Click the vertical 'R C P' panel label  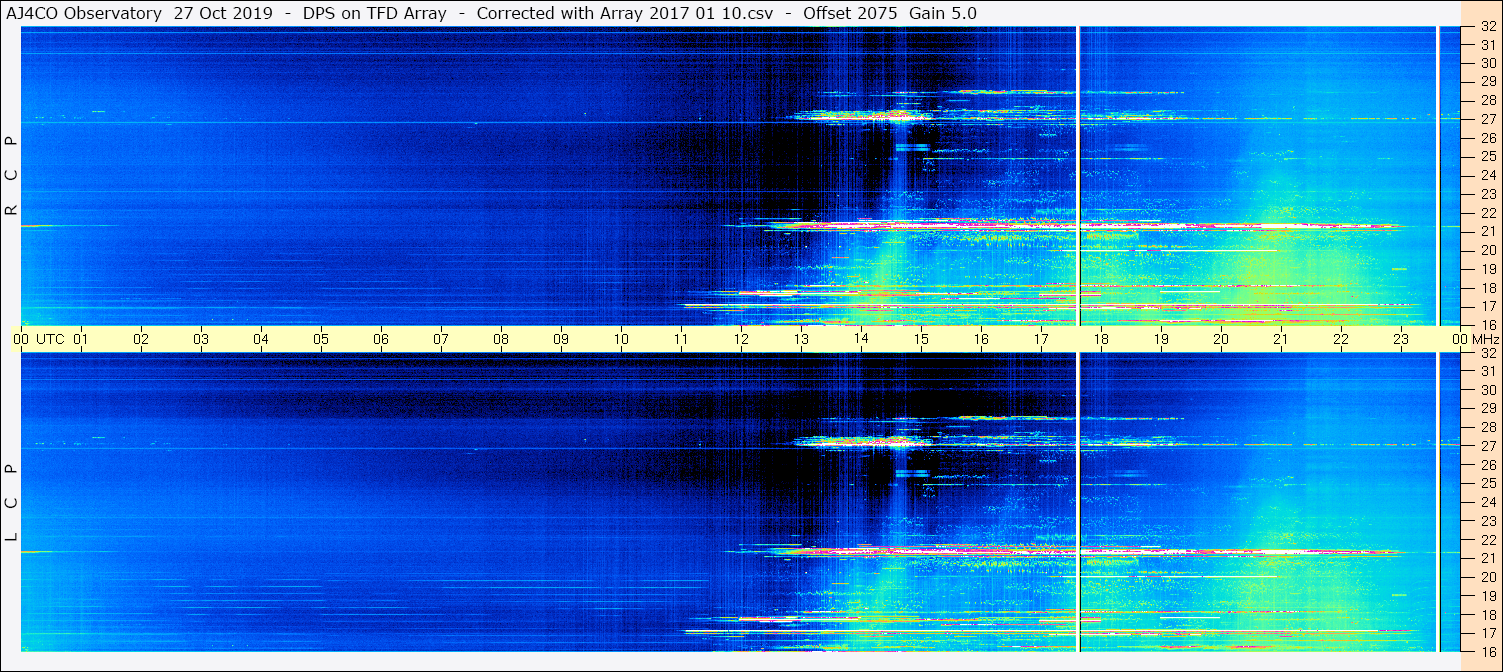[12, 176]
